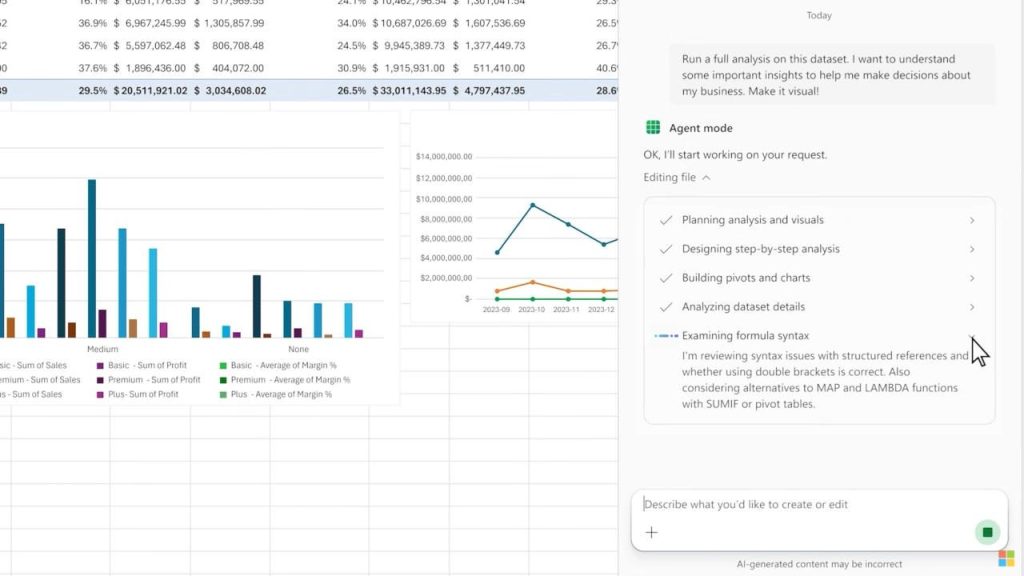Click the green stop generation button
This screenshot has height=576, width=1024.
[987, 532]
